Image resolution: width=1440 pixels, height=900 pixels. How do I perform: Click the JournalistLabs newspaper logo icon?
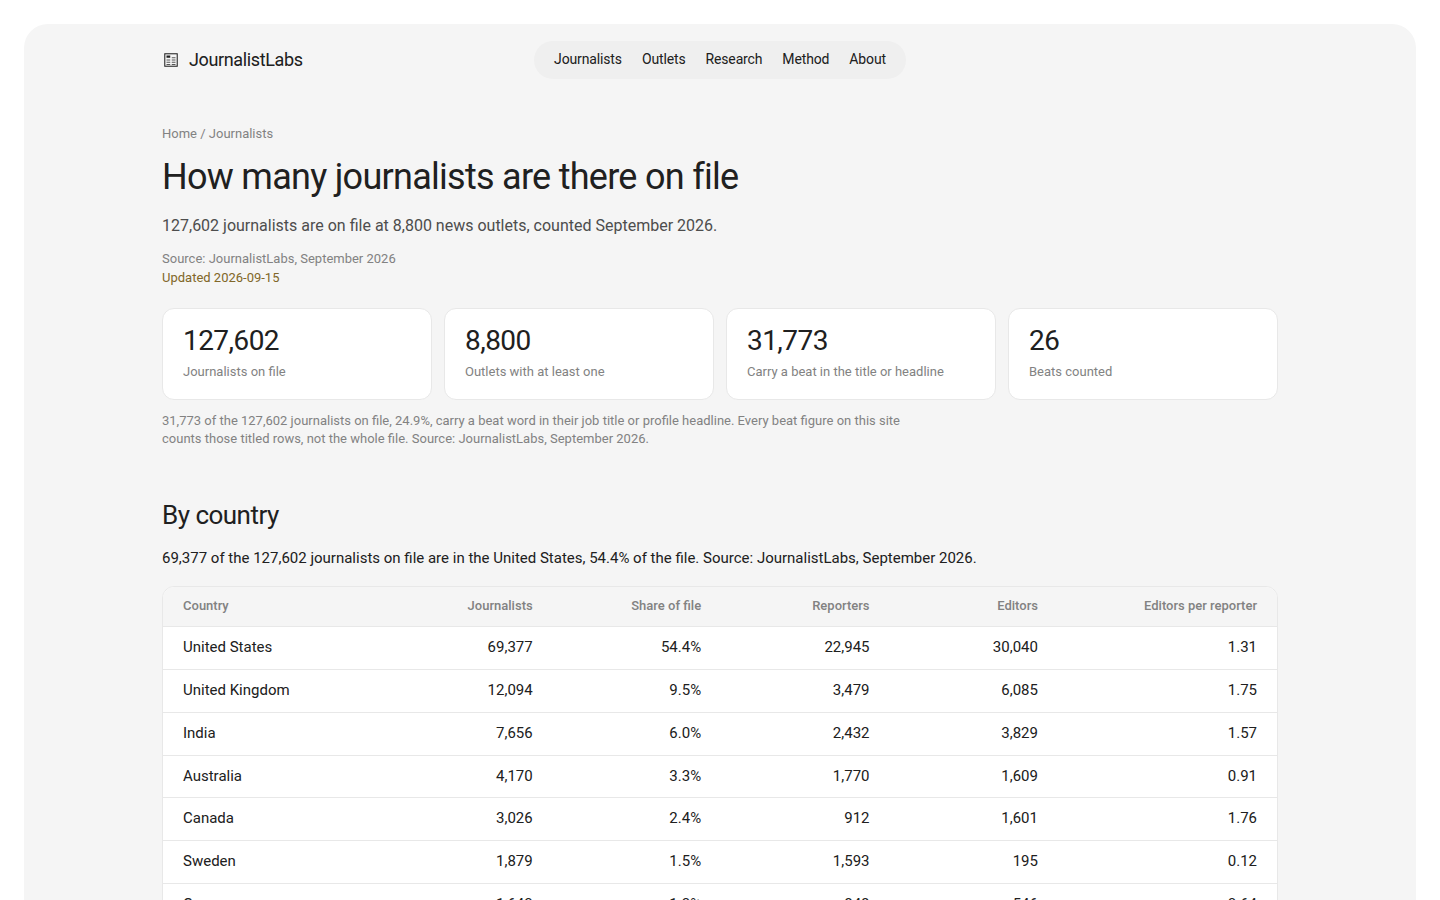(x=171, y=60)
